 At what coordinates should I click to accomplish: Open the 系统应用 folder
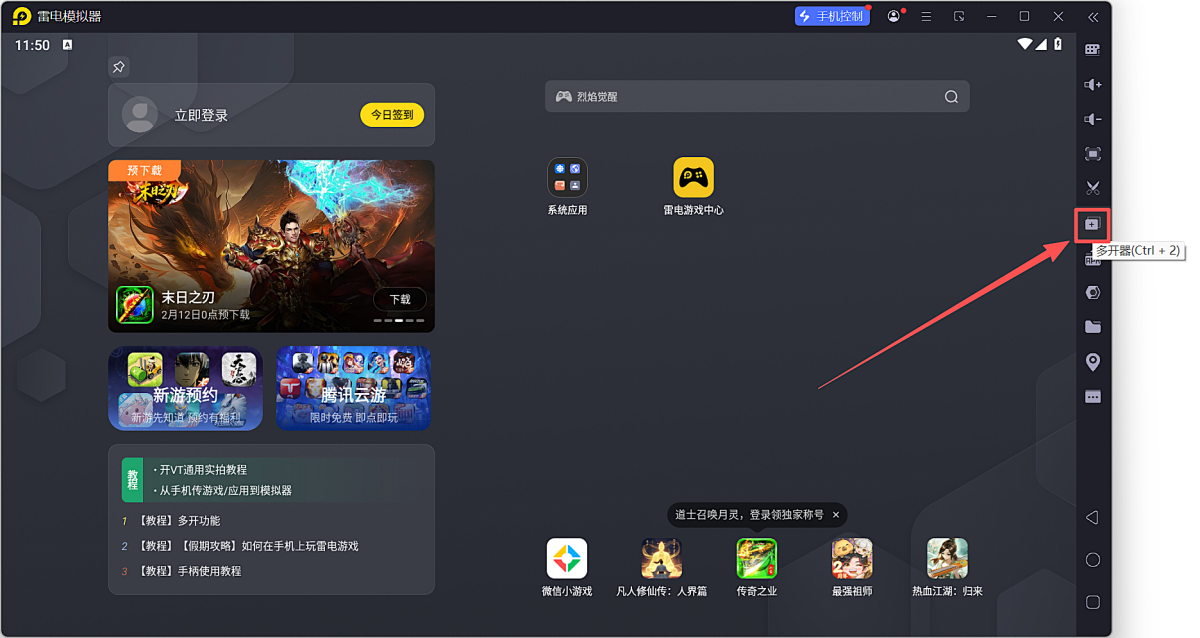click(x=567, y=178)
